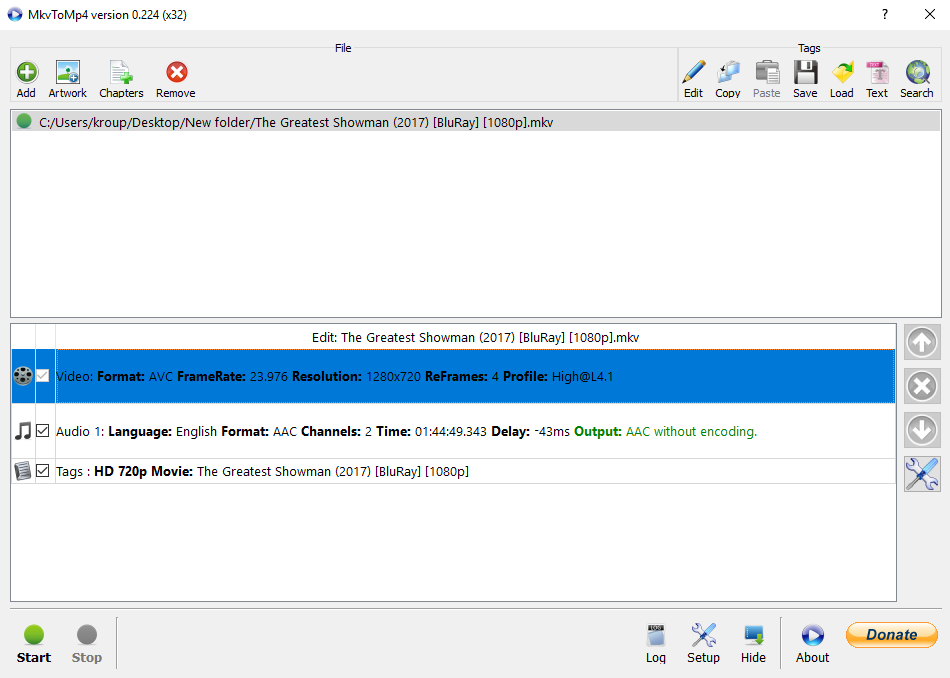Toggle the Audio 1 track checkbox
The width and height of the screenshot is (950, 678).
(x=42, y=431)
